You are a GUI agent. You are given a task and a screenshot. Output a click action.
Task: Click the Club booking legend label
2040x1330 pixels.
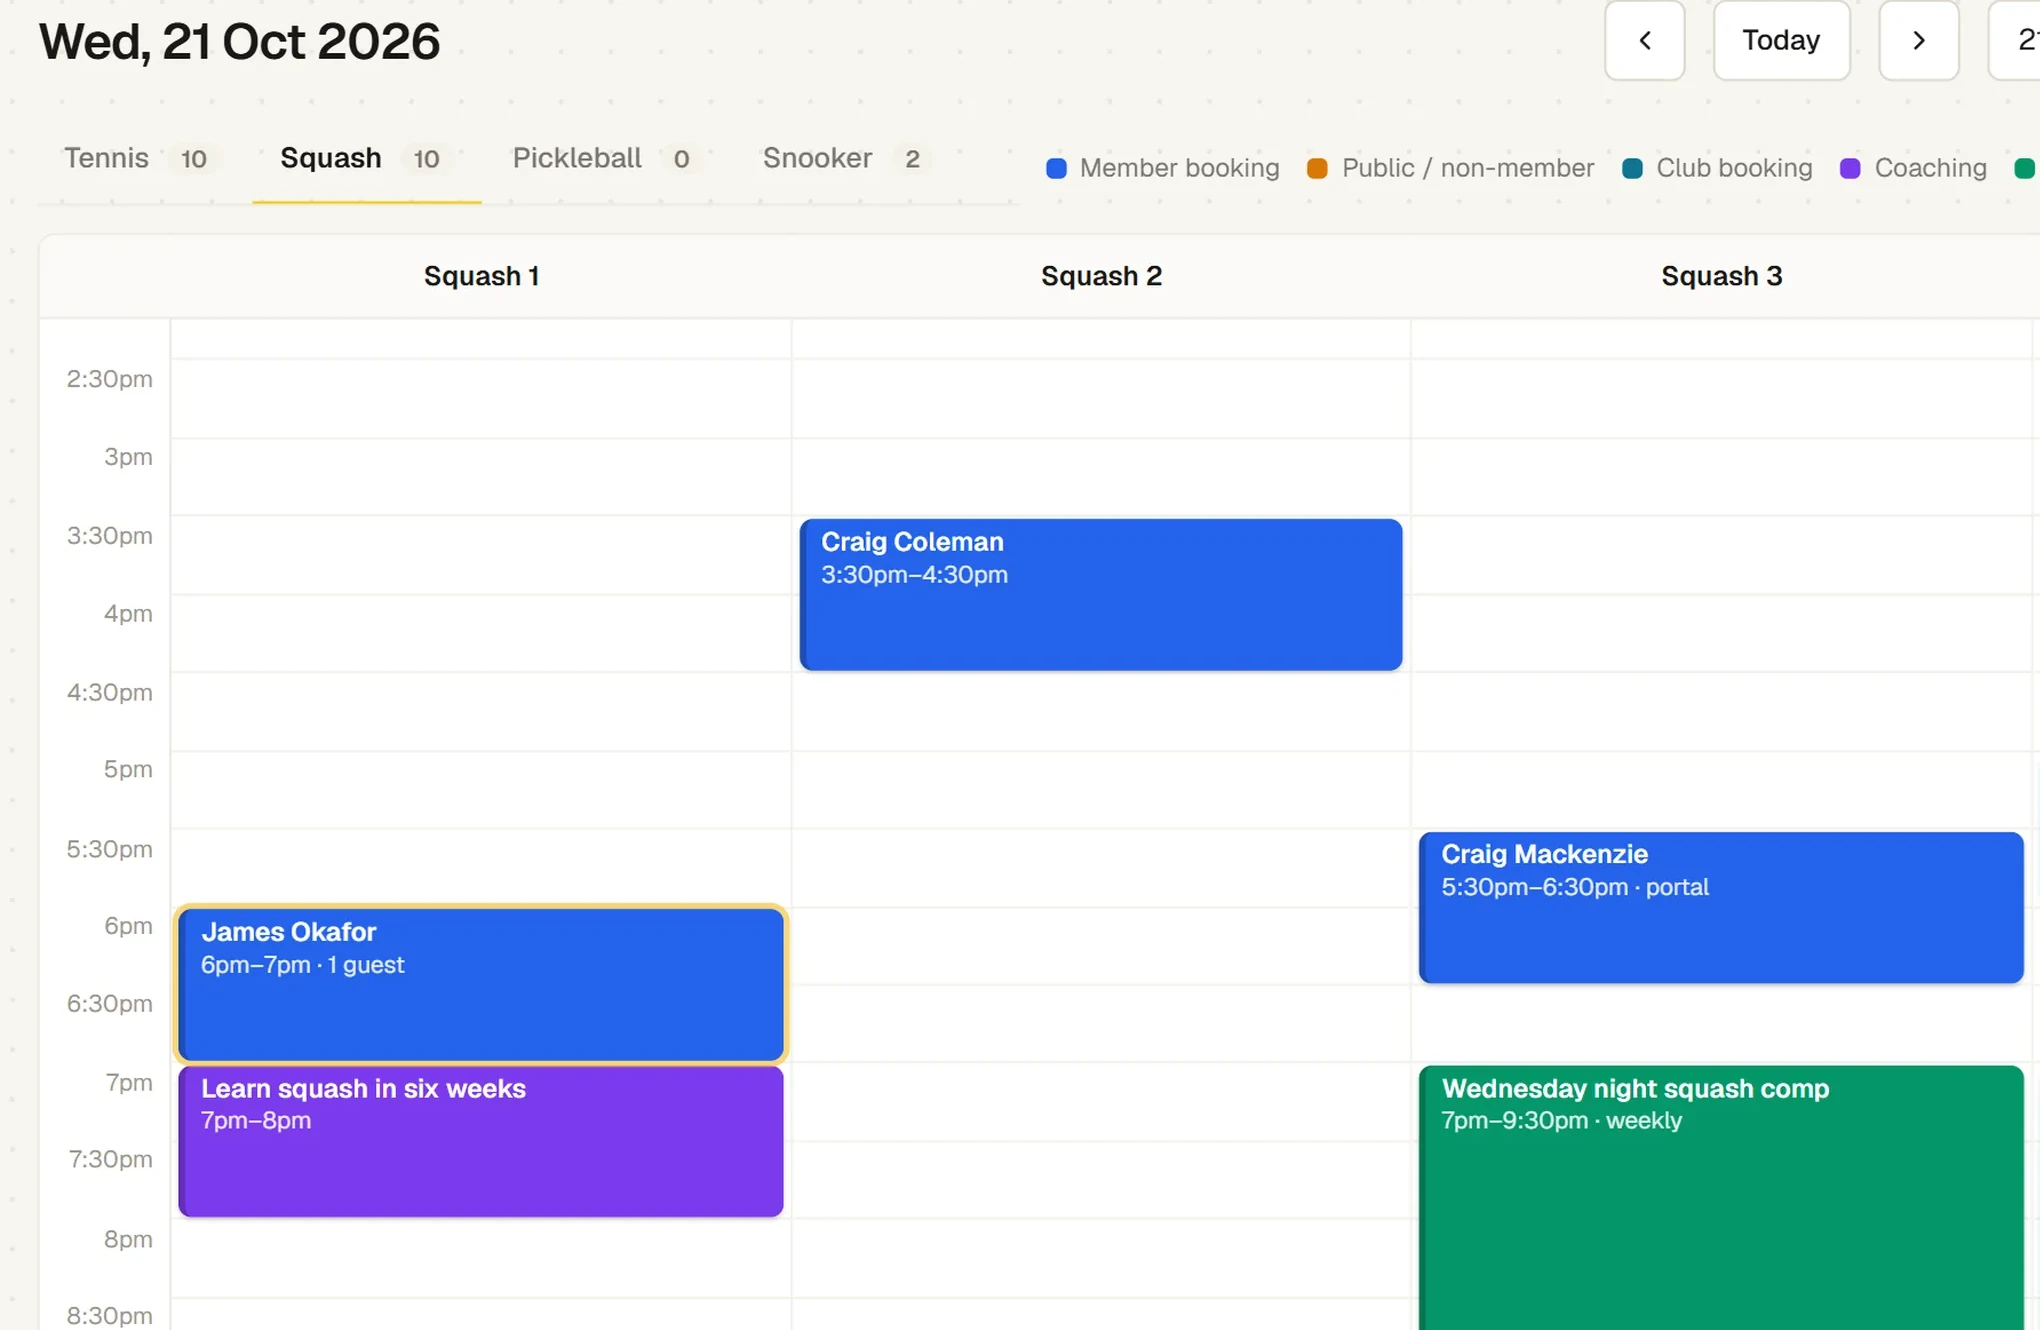tap(1734, 168)
